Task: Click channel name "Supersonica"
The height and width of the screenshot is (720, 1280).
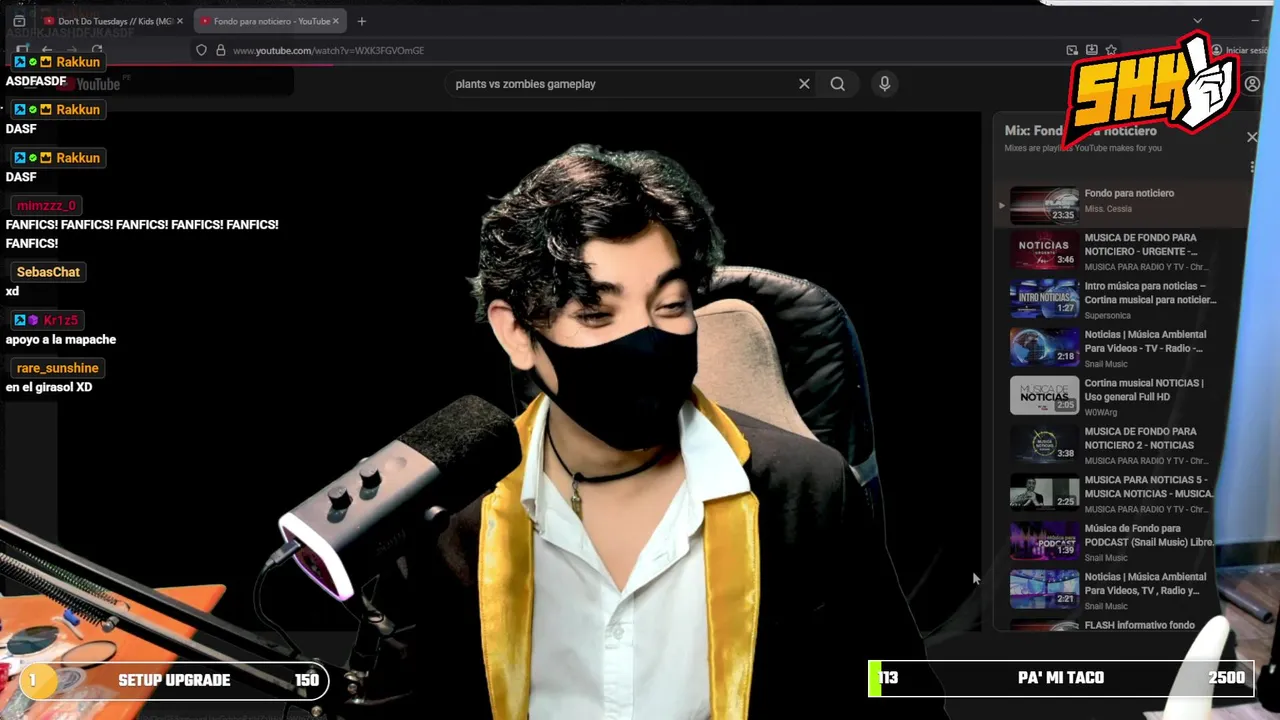Action: click(x=1107, y=316)
